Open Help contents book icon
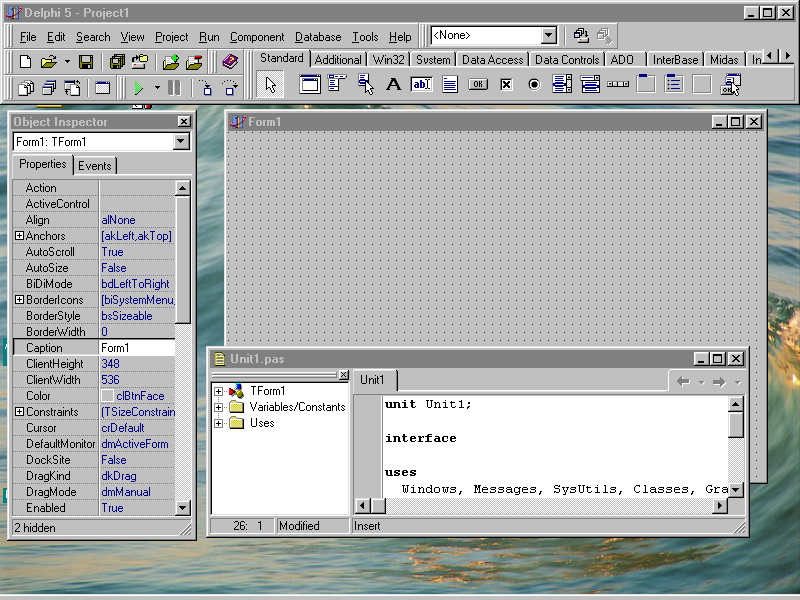Screen dimensions: 800x600 [230, 62]
